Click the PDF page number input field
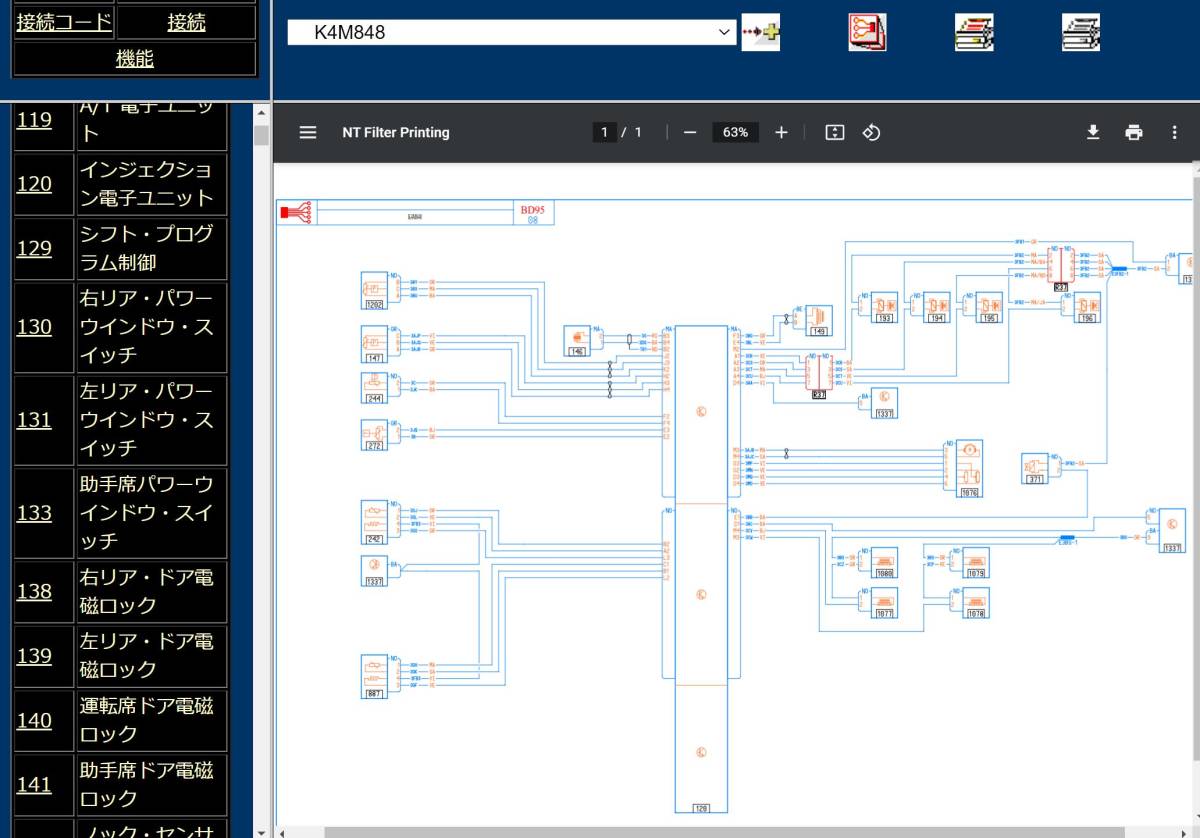This screenshot has width=1200, height=838. (x=604, y=132)
